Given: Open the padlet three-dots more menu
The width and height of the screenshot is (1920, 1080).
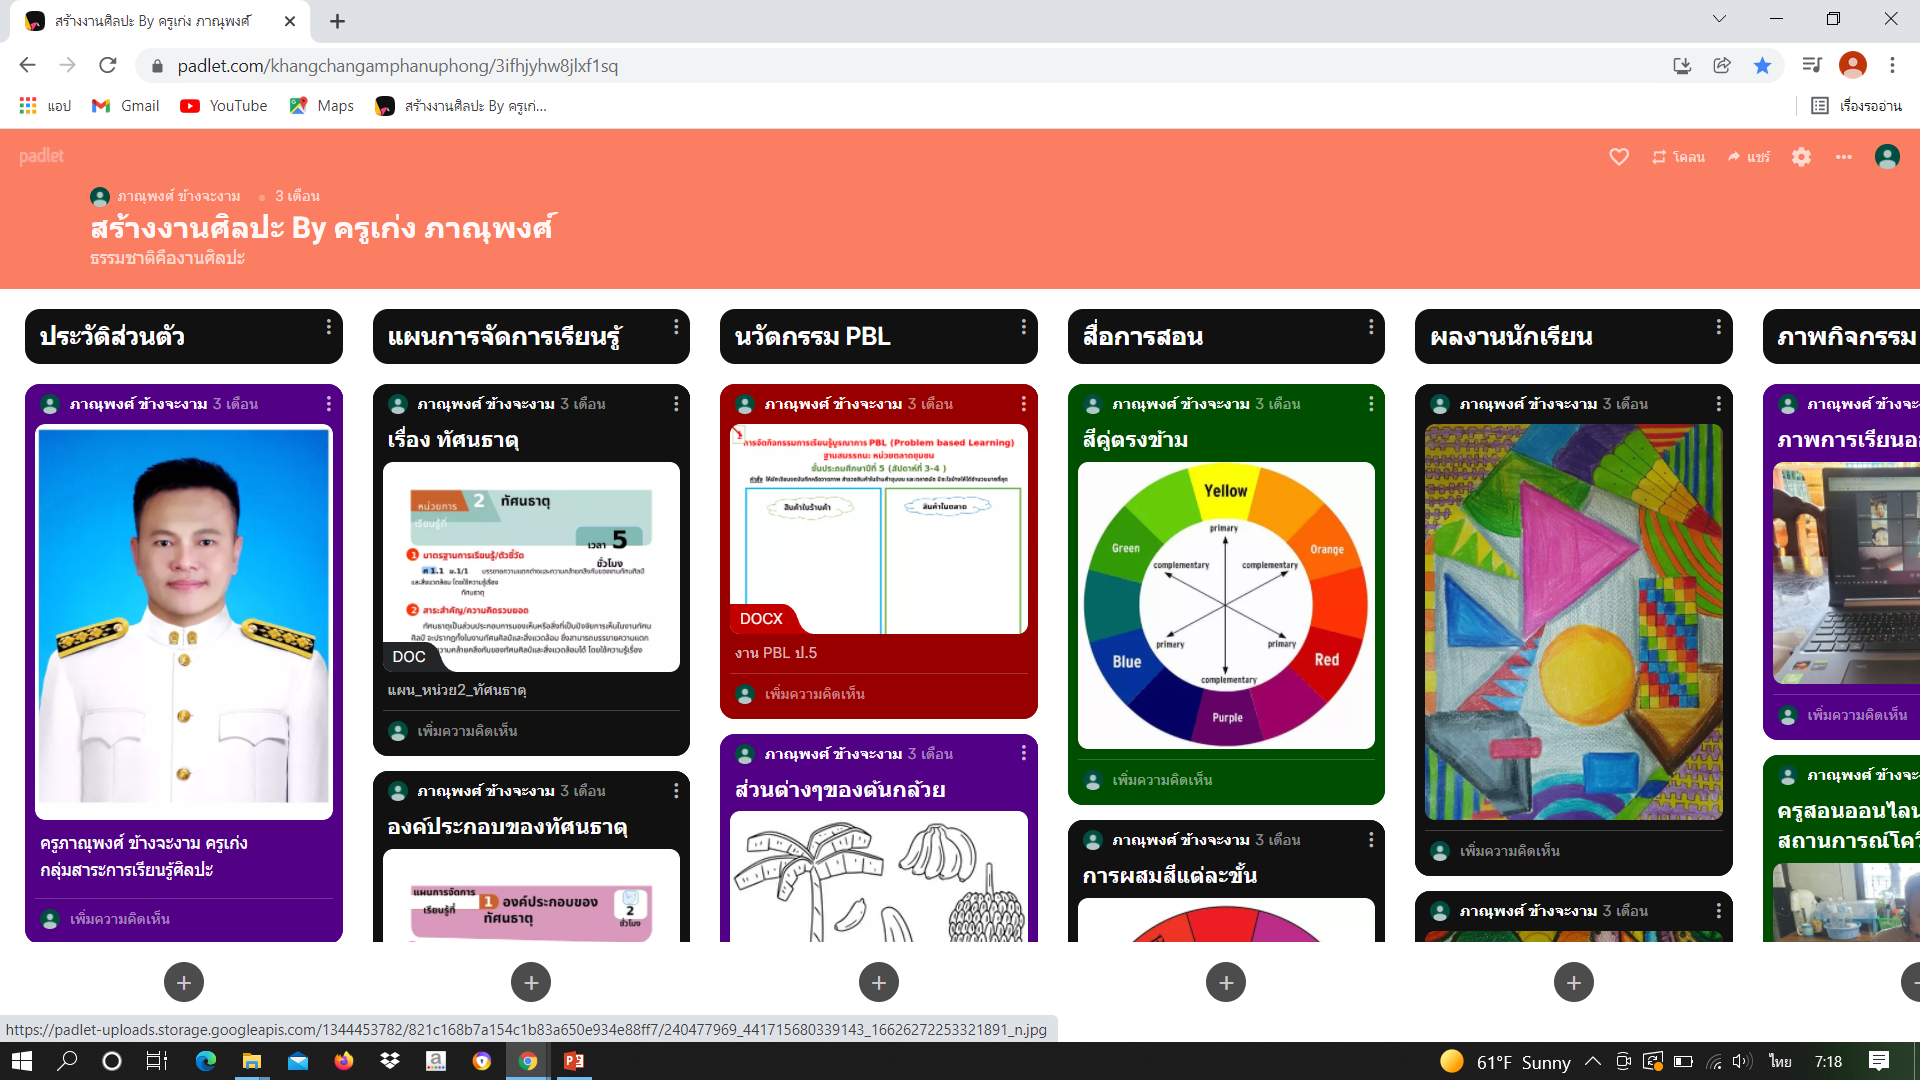Looking at the screenshot, I should click(1844, 157).
